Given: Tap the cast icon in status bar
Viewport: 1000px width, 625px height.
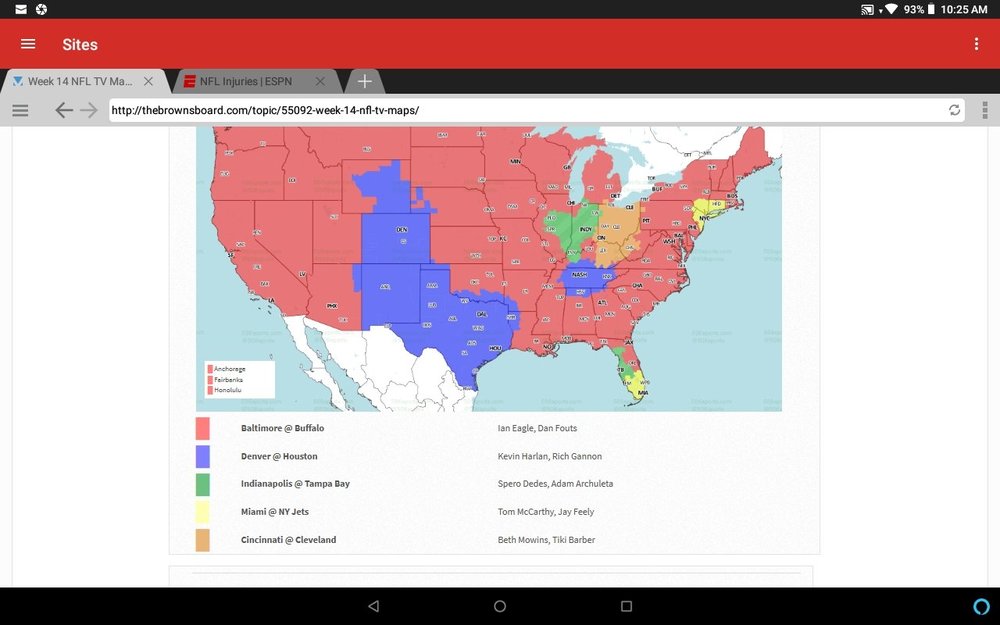Looking at the screenshot, I should [867, 10].
